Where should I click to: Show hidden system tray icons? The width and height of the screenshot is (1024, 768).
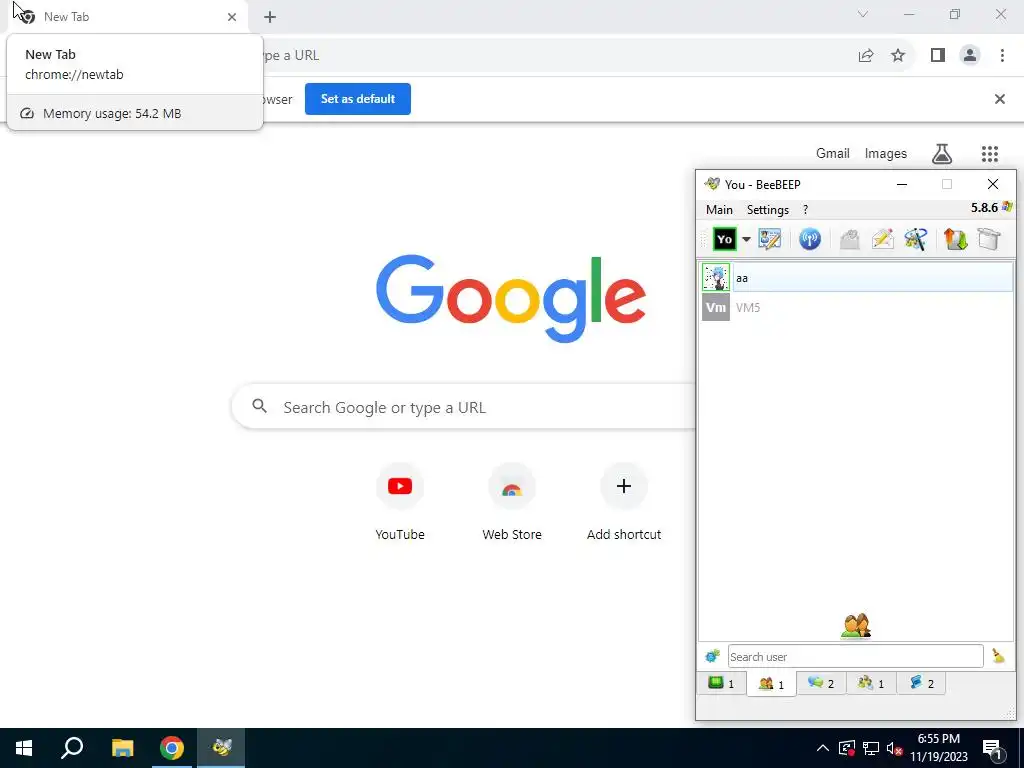[823, 748]
